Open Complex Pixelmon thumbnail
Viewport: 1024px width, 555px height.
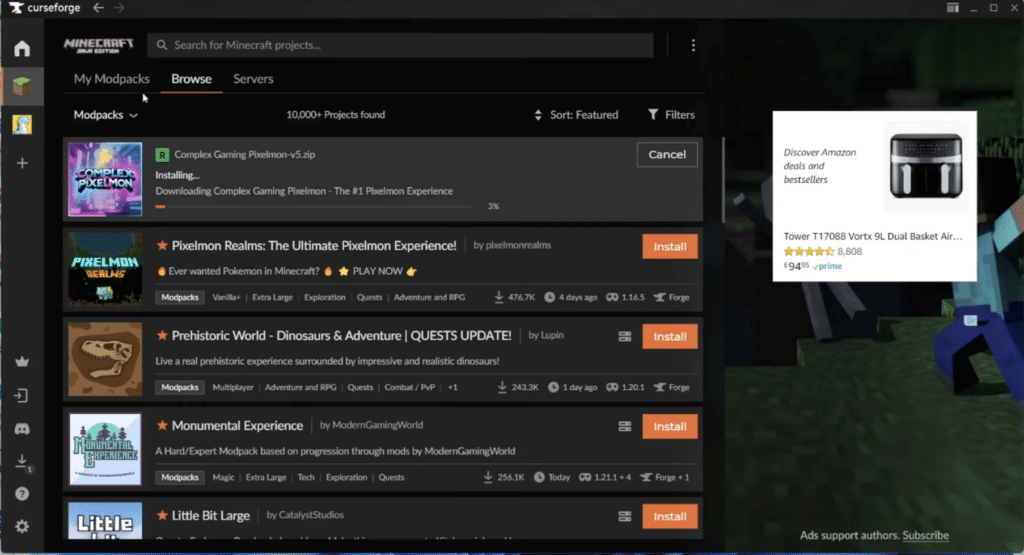(x=105, y=180)
